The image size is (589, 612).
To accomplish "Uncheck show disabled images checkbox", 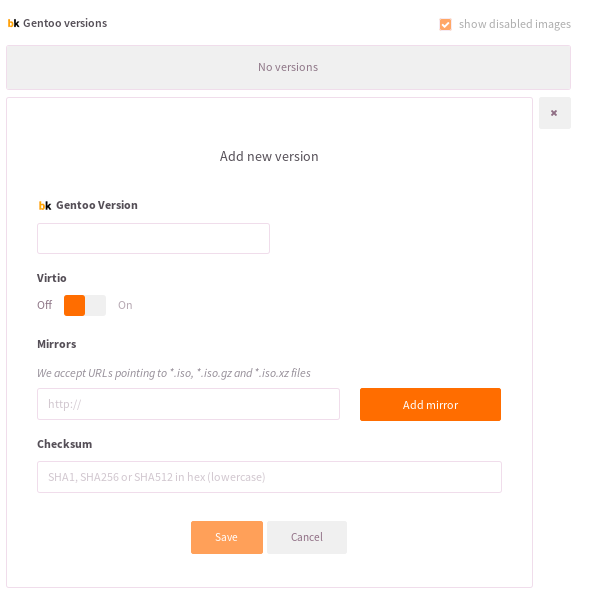I will 445,24.
